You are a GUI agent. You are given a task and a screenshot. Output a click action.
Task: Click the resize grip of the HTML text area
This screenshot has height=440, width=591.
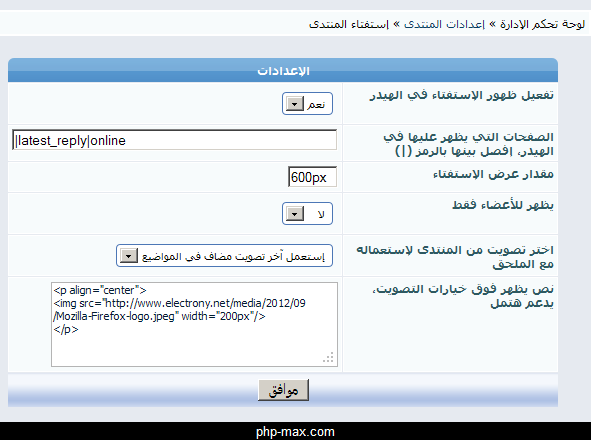coord(328,358)
